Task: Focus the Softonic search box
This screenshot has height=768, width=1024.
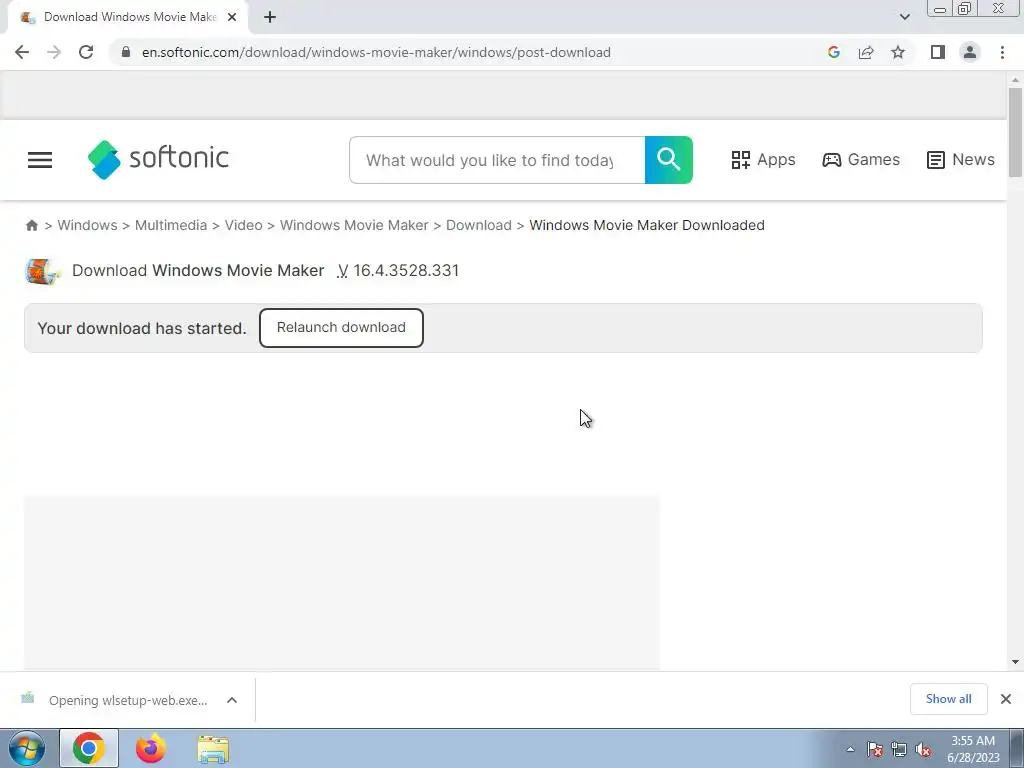Action: tap(497, 160)
